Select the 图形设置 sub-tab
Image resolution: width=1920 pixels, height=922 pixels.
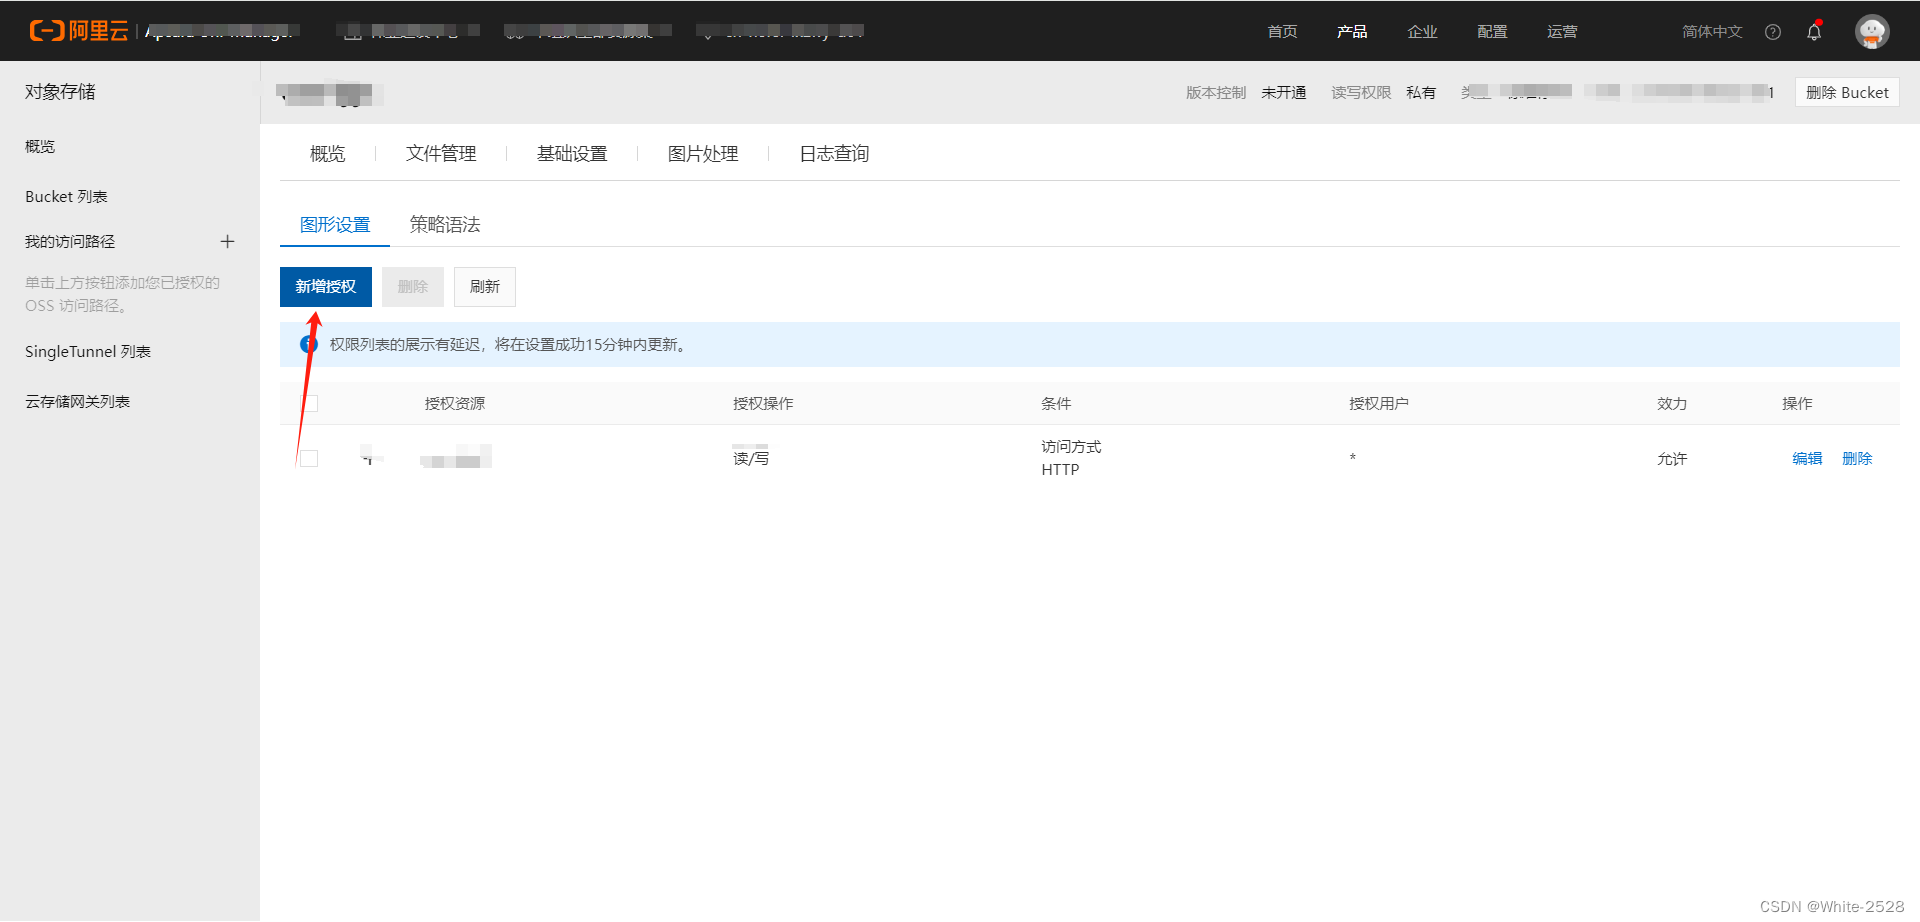[x=335, y=225]
